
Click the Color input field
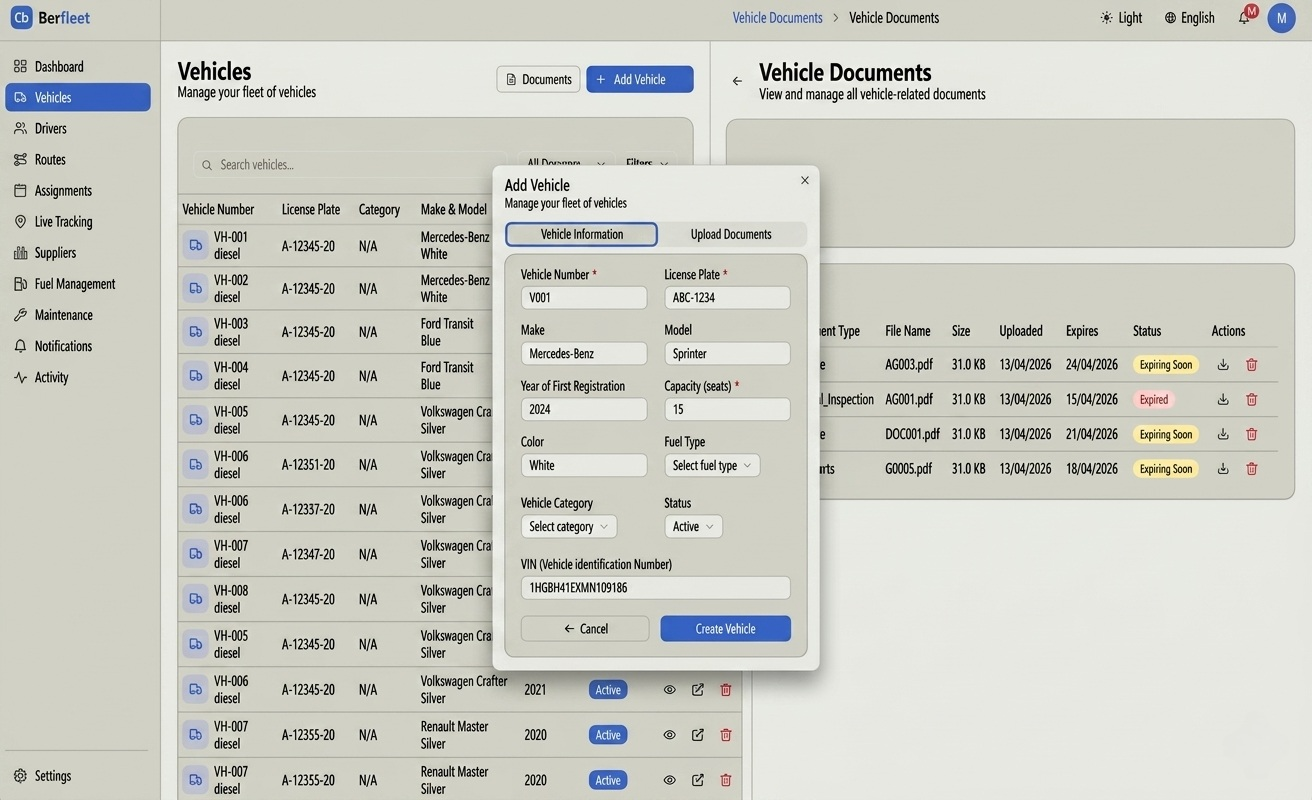click(x=584, y=465)
